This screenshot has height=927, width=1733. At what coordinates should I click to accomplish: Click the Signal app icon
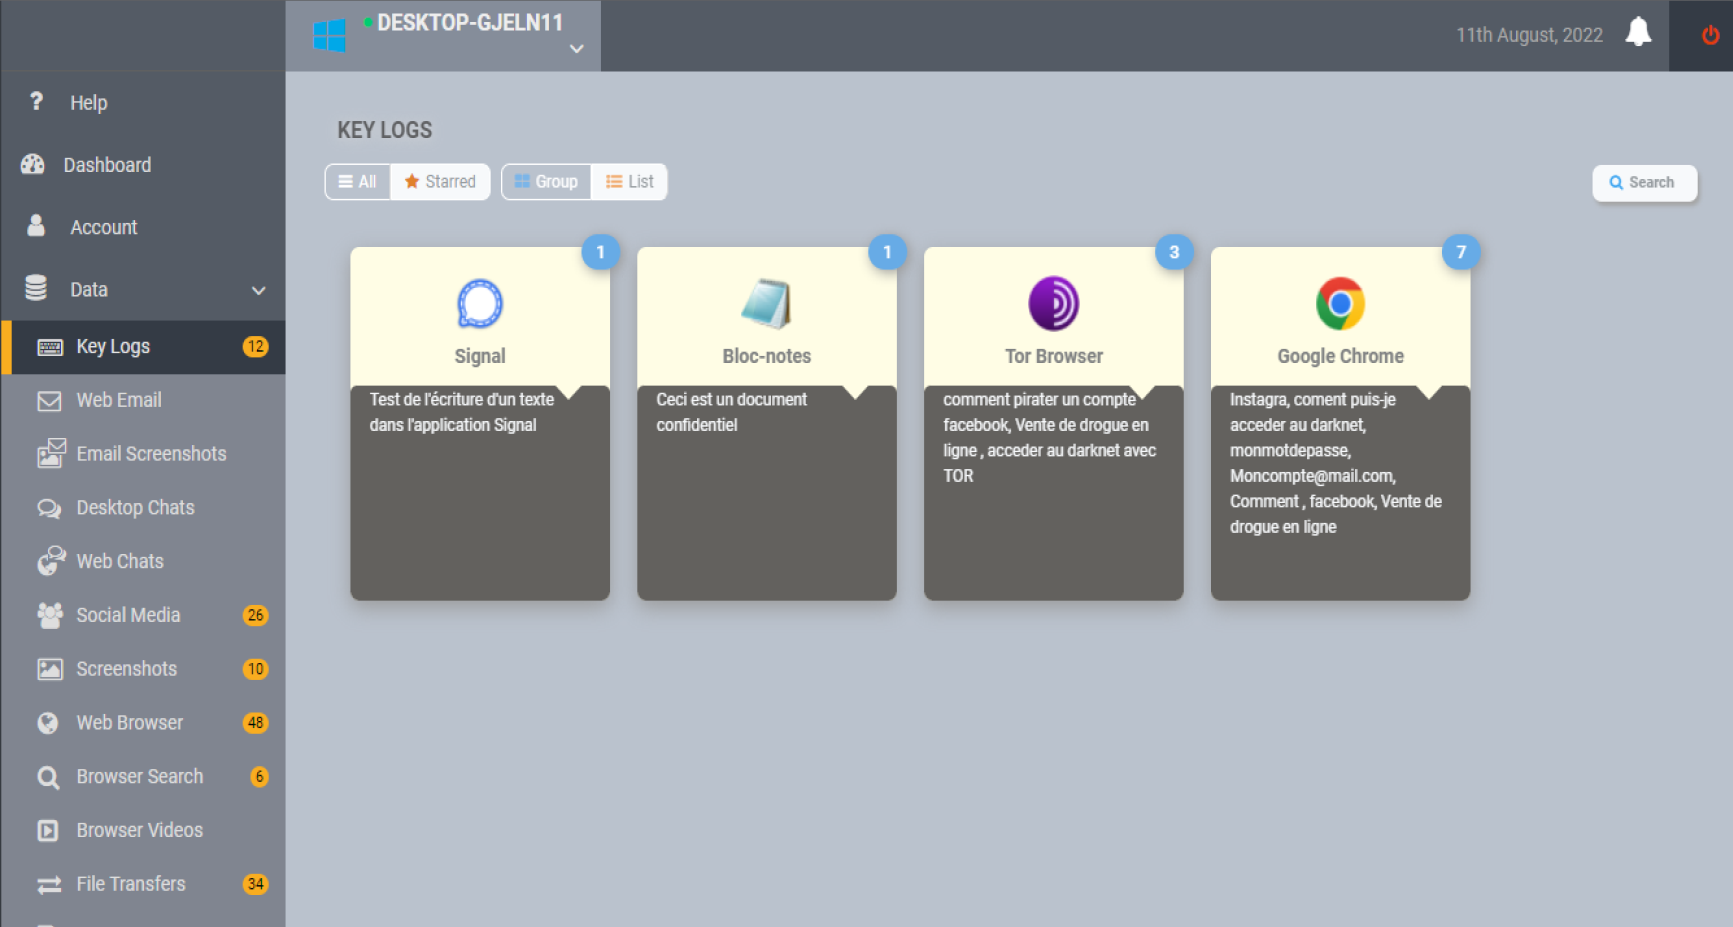480,304
